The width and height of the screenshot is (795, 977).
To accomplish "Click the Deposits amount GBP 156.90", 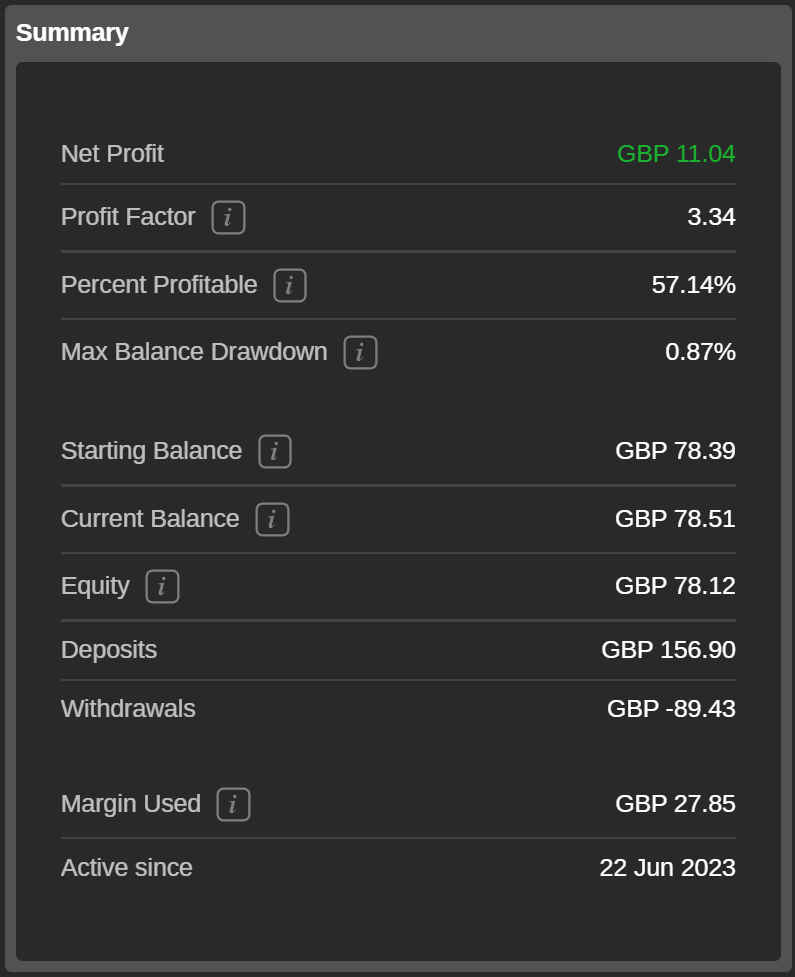I will [668, 650].
